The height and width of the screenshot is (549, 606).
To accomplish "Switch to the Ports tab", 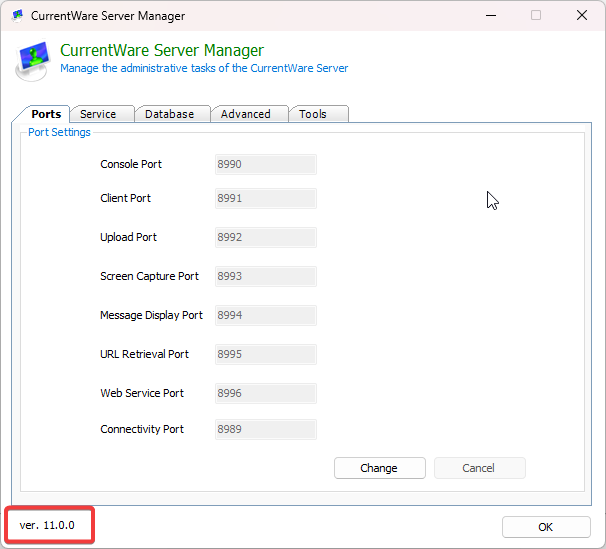I will pyautogui.click(x=46, y=114).
